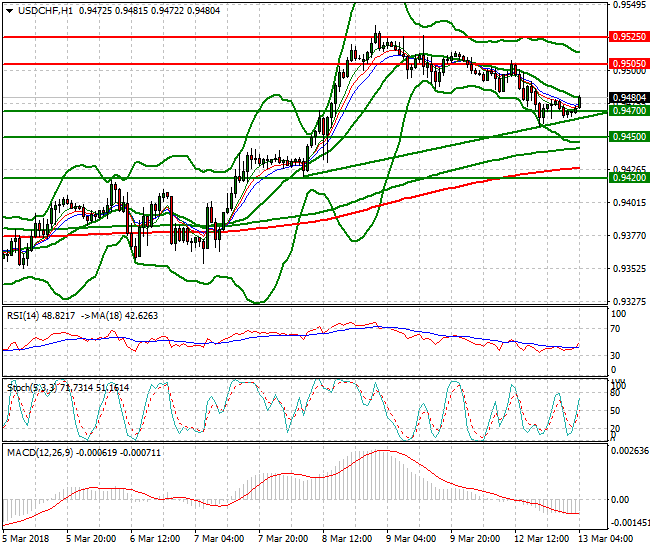Click the 0.93770 price scale value

(x=629, y=235)
